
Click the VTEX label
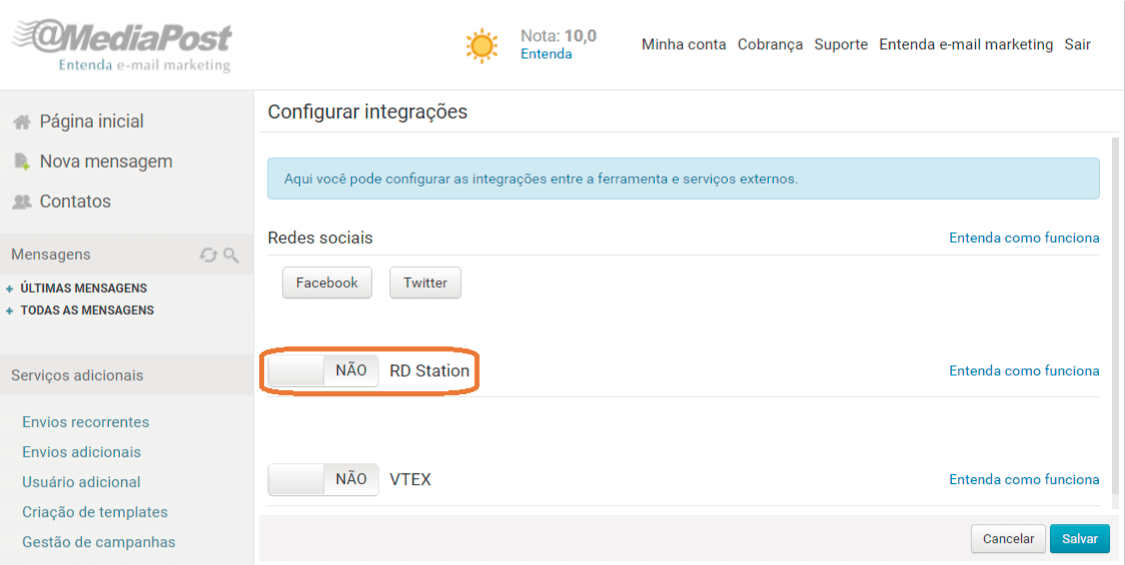[x=410, y=480]
